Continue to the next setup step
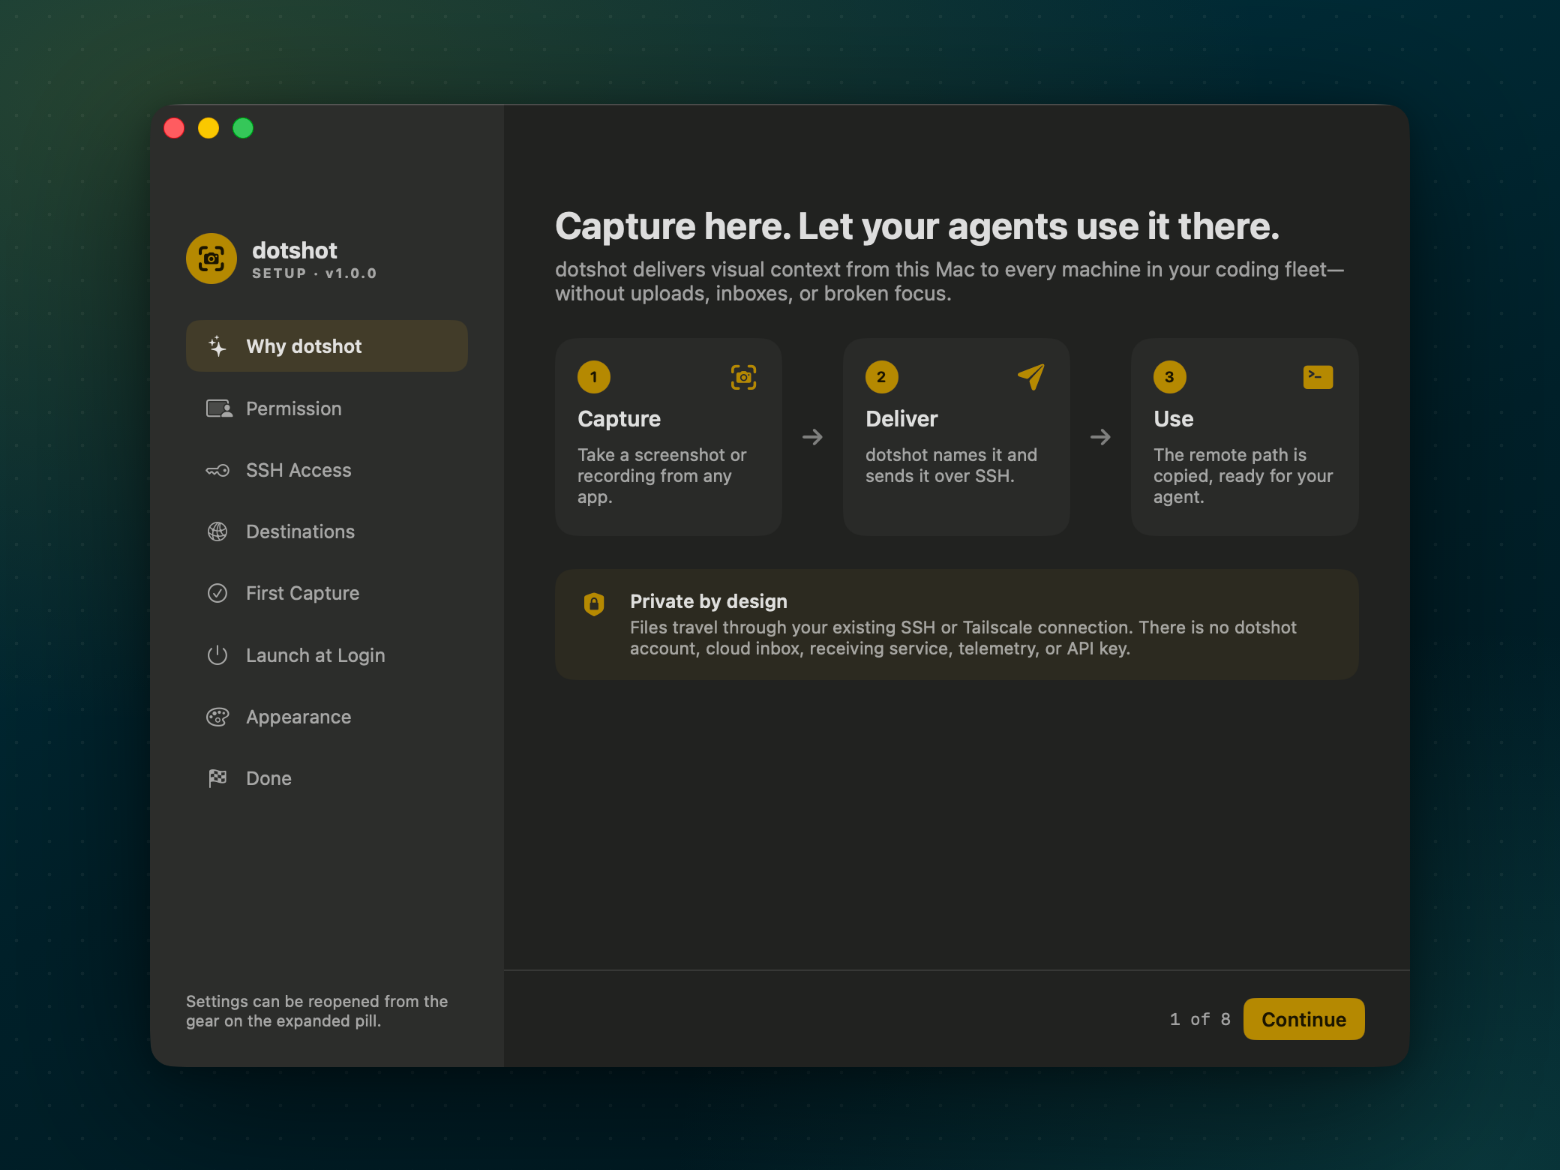 pos(1304,1019)
